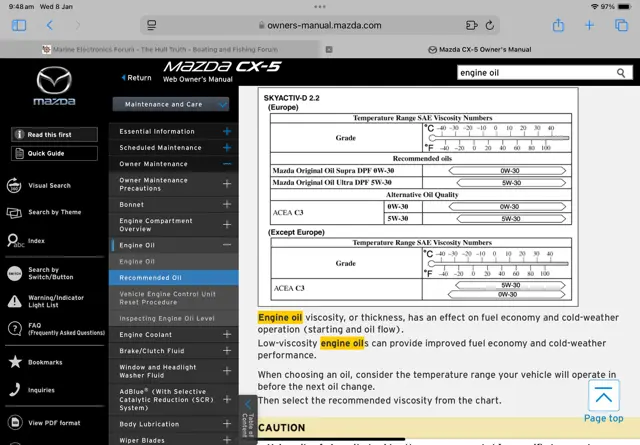Image resolution: width=640 pixels, height=445 pixels.
Task: Switch to the Hull Truth forum tab
Action: tap(160, 49)
